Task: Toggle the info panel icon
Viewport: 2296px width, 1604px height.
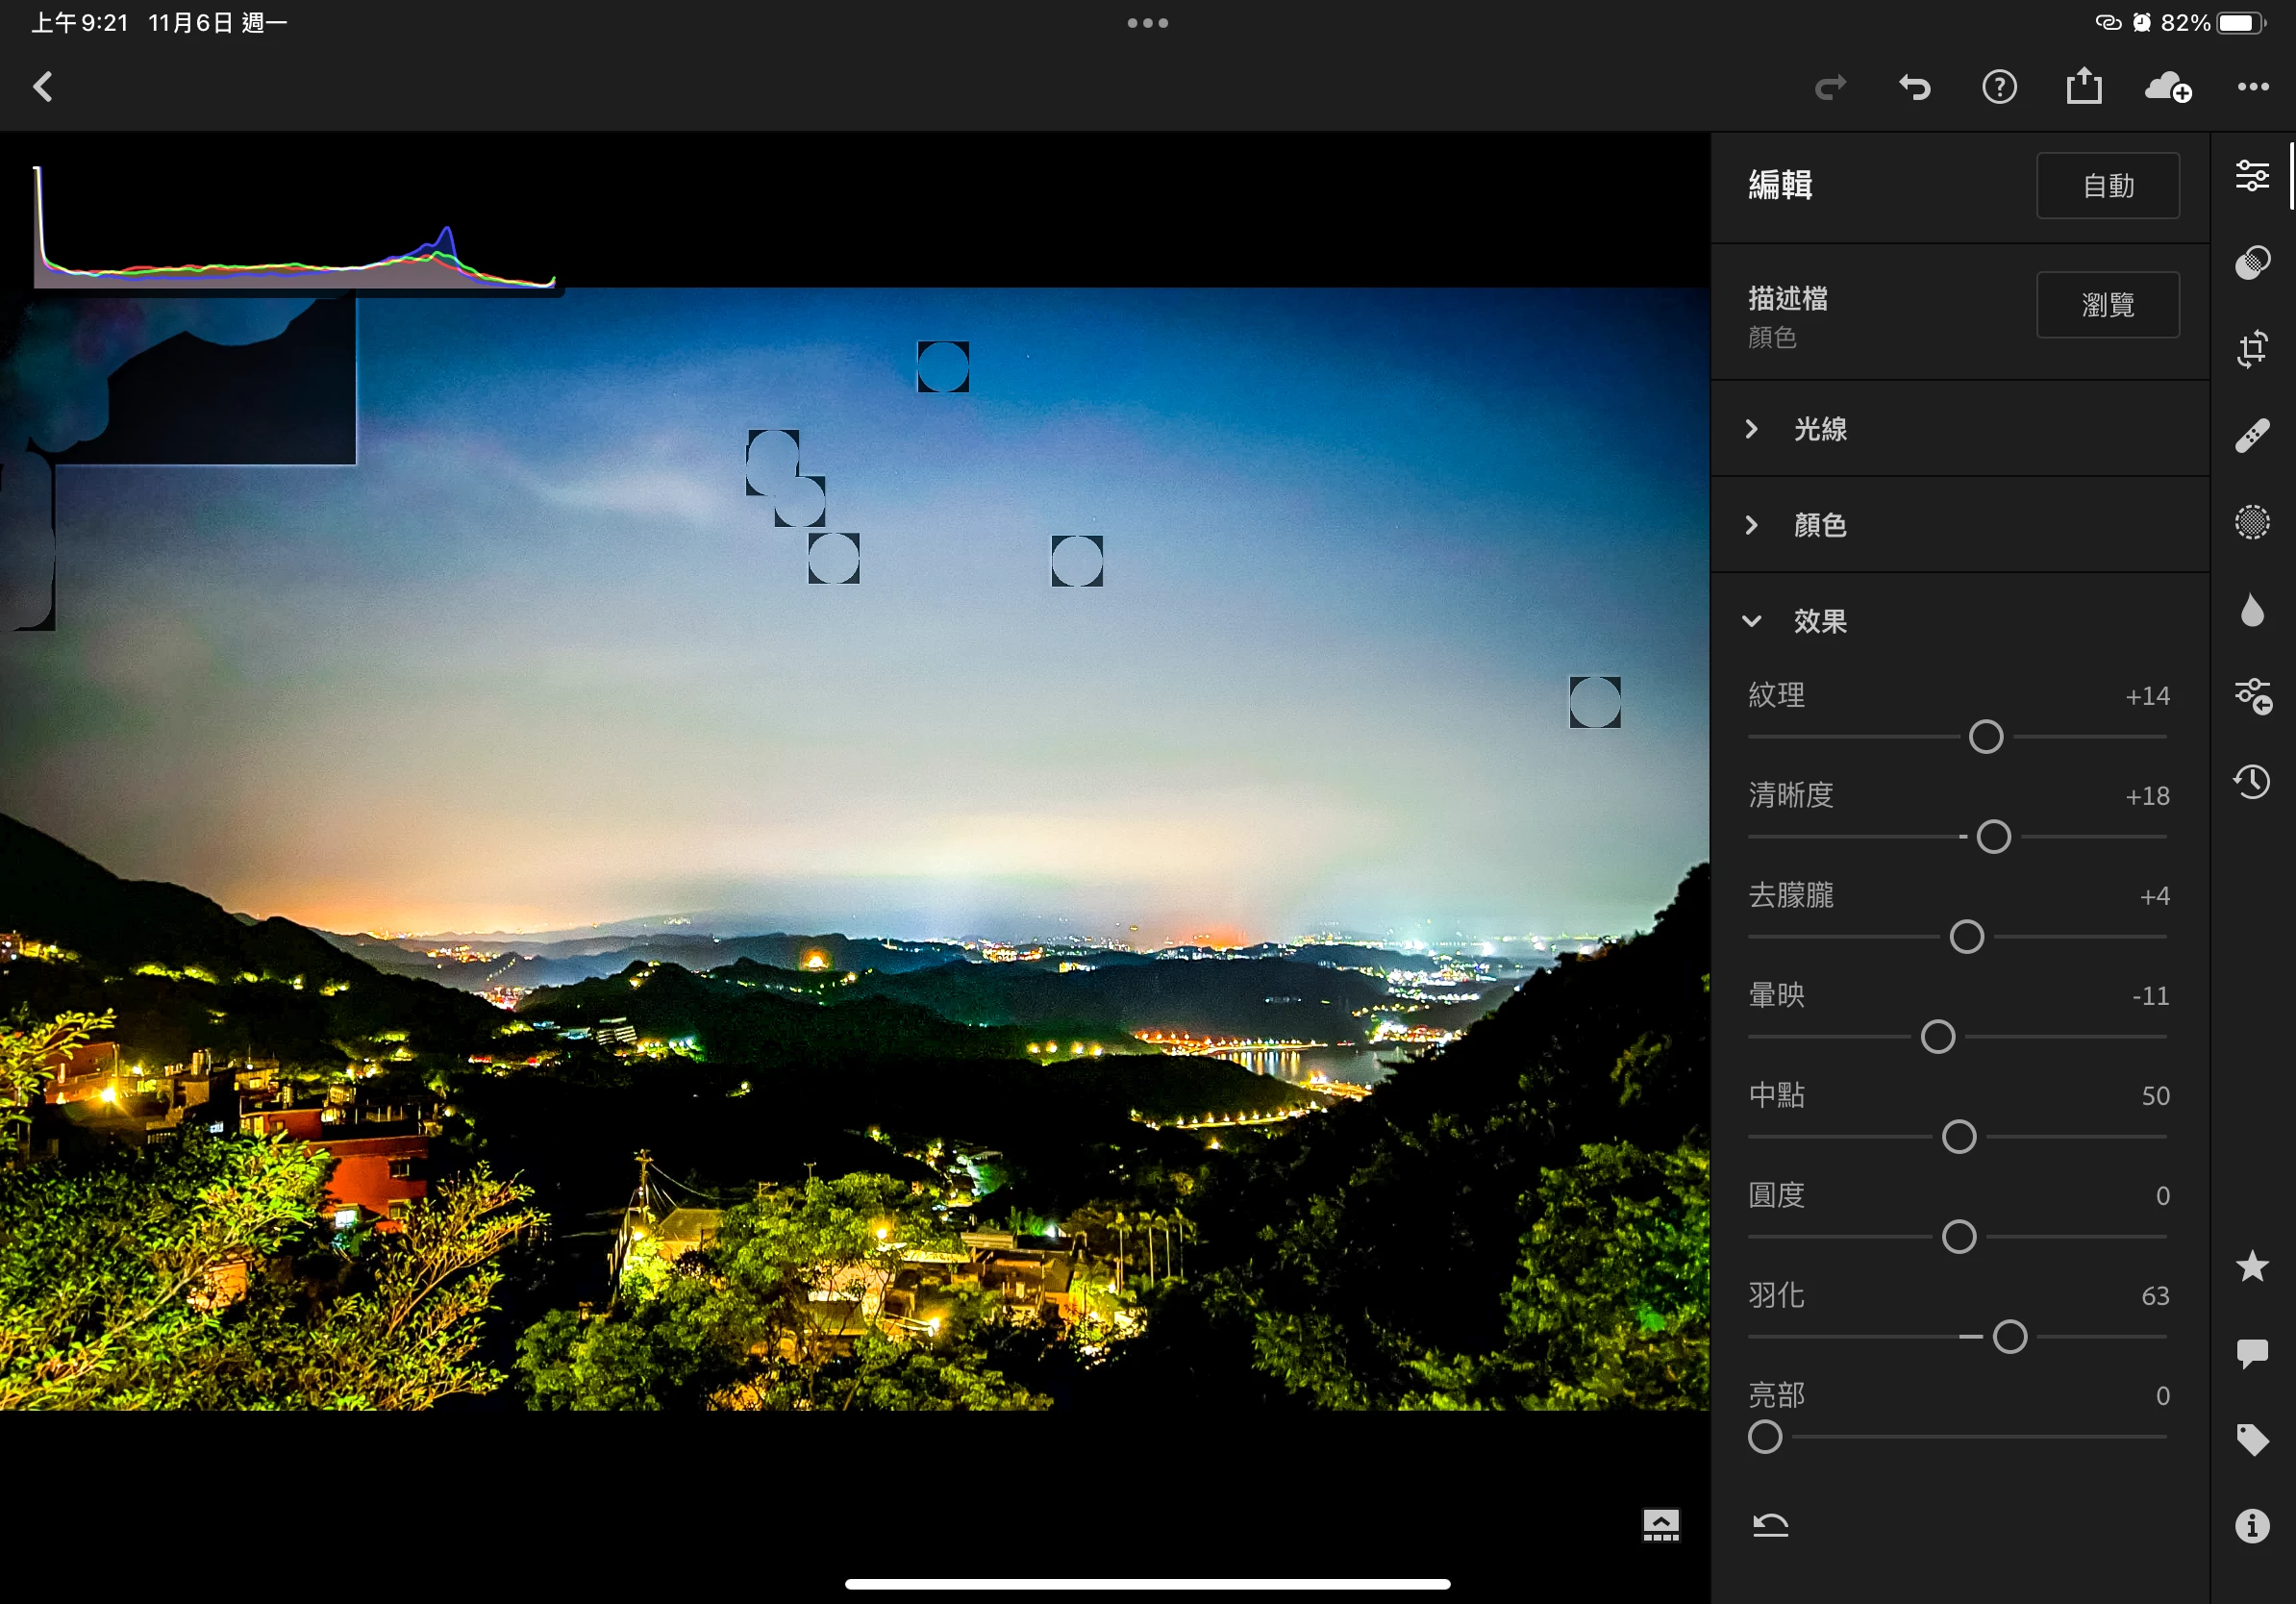Action: [x=2252, y=1526]
